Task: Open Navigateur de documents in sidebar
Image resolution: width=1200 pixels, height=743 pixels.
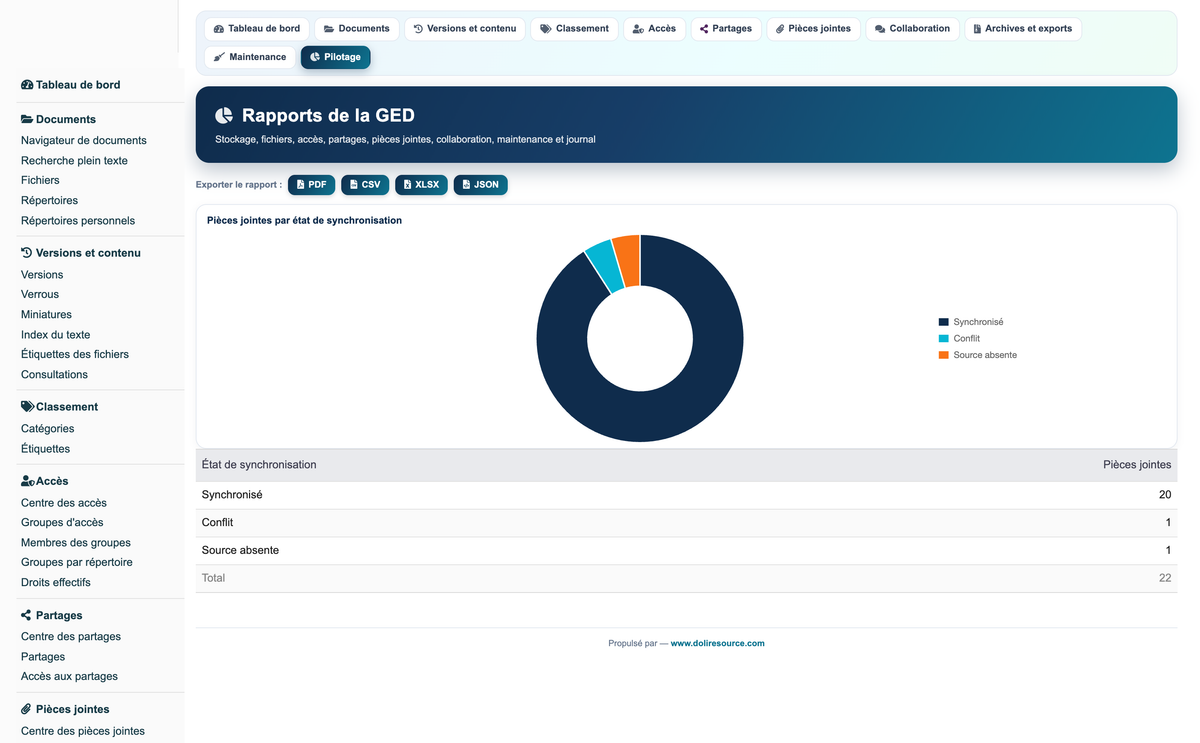Action: [84, 141]
